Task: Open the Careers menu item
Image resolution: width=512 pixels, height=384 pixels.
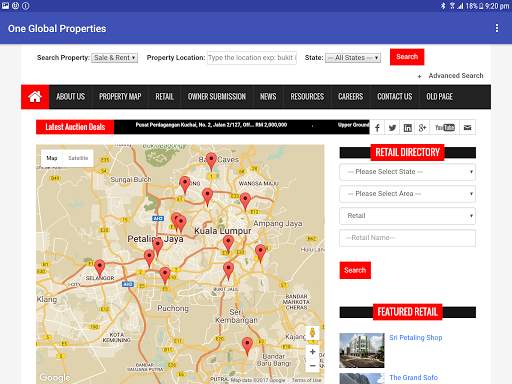Action: [x=350, y=97]
